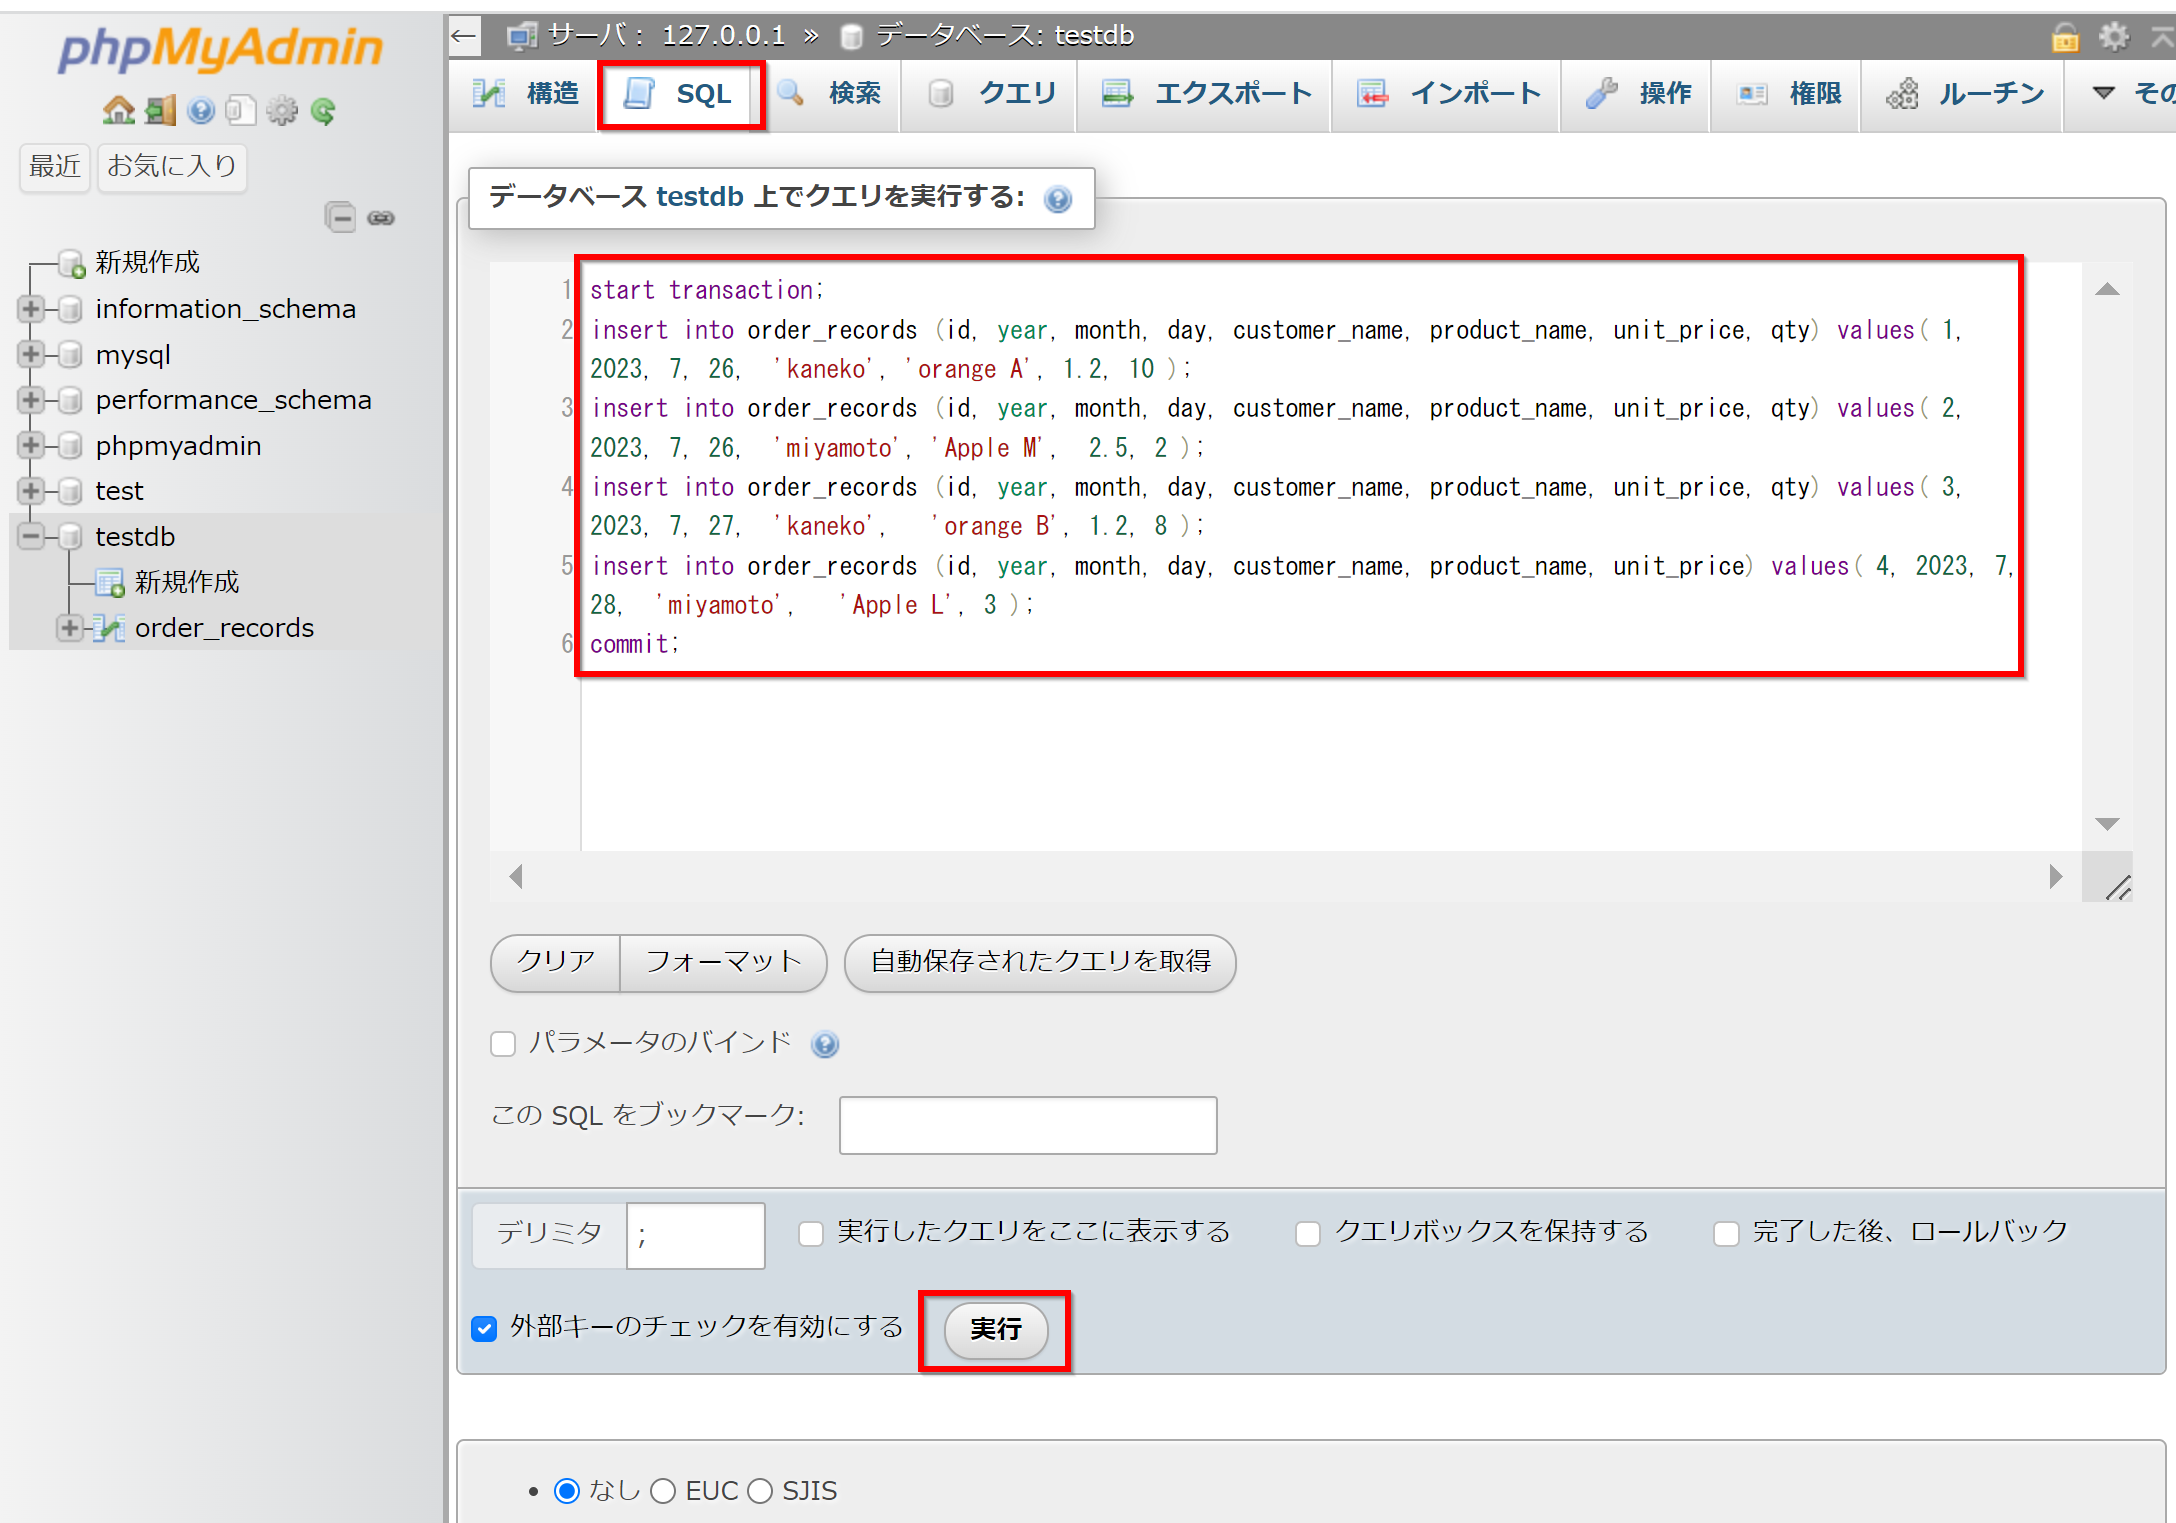Click query editor scroll down arrow

[x=2107, y=824]
